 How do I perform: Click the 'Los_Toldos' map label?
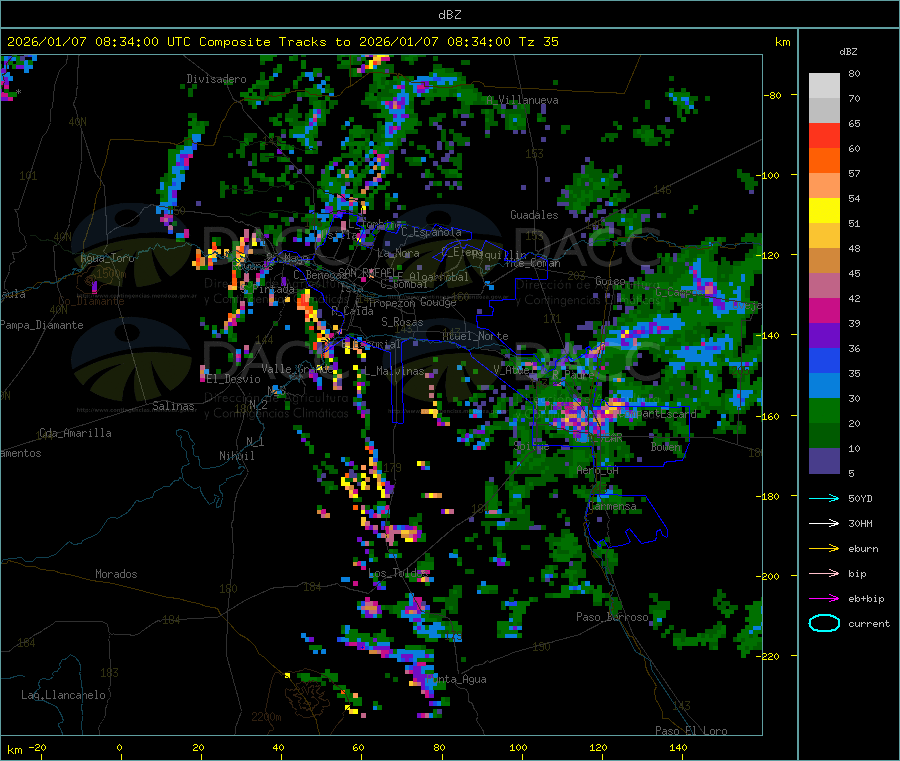pyautogui.click(x=398, y=573)
